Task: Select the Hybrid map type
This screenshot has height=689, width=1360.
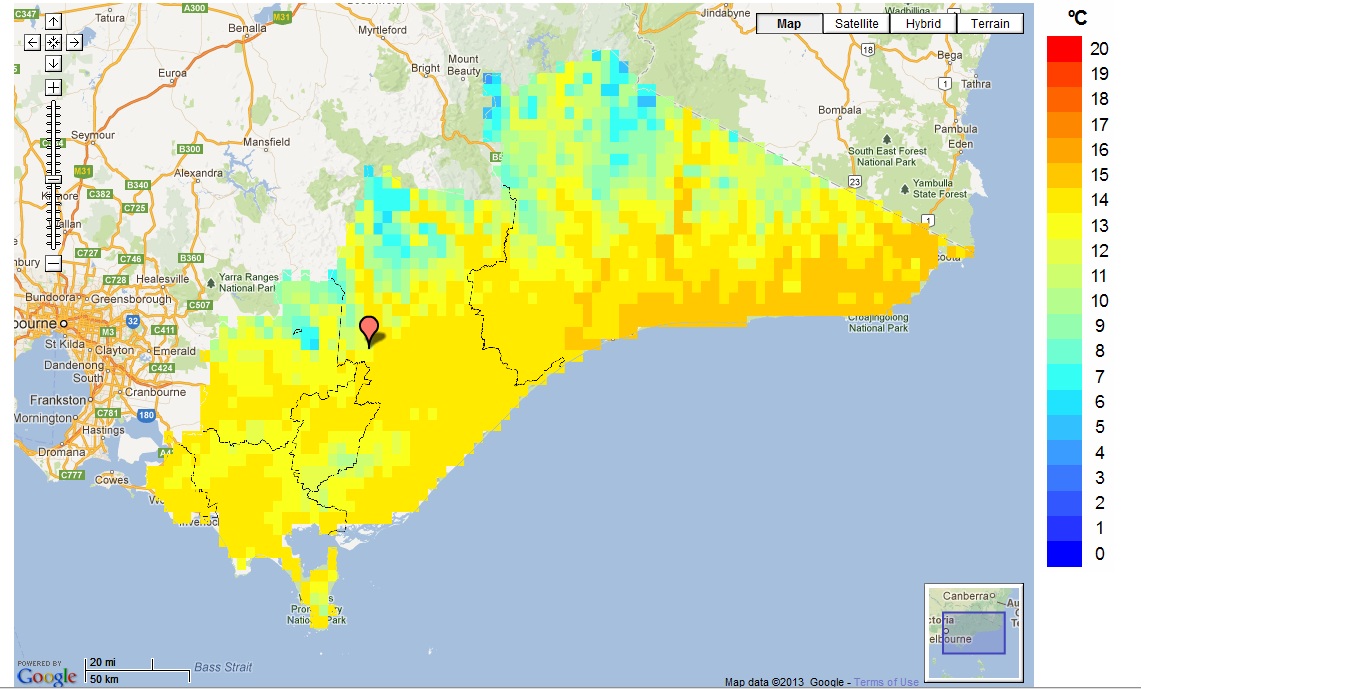Action: [923, 24]
